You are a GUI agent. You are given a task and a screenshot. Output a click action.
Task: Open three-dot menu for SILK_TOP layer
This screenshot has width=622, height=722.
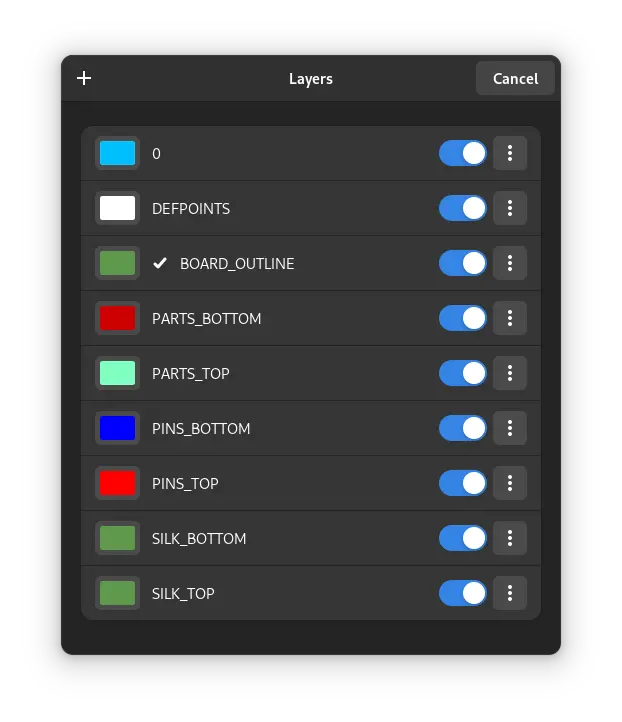pos(510,593)
